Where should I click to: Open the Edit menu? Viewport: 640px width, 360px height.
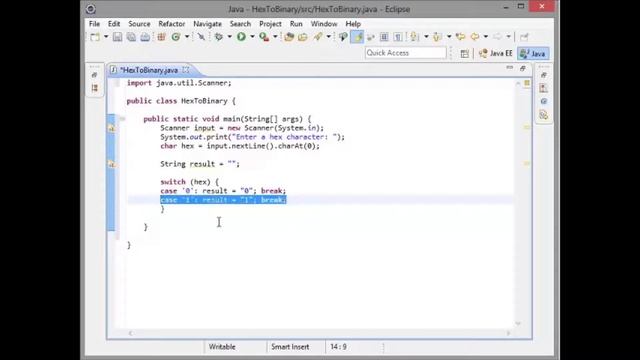pyautogui.click(x=114, y=24)
